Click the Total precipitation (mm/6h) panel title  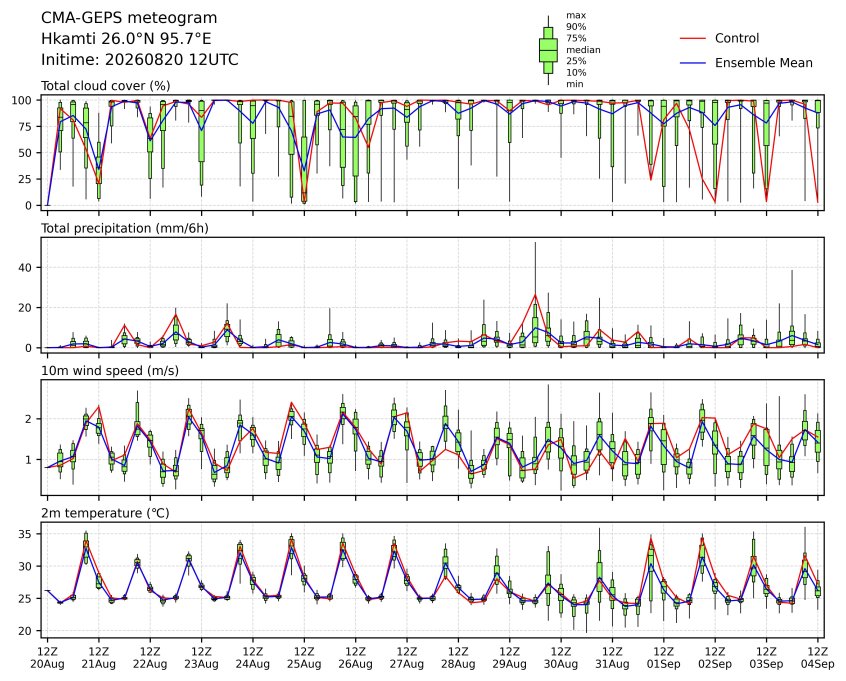[125, 228]
